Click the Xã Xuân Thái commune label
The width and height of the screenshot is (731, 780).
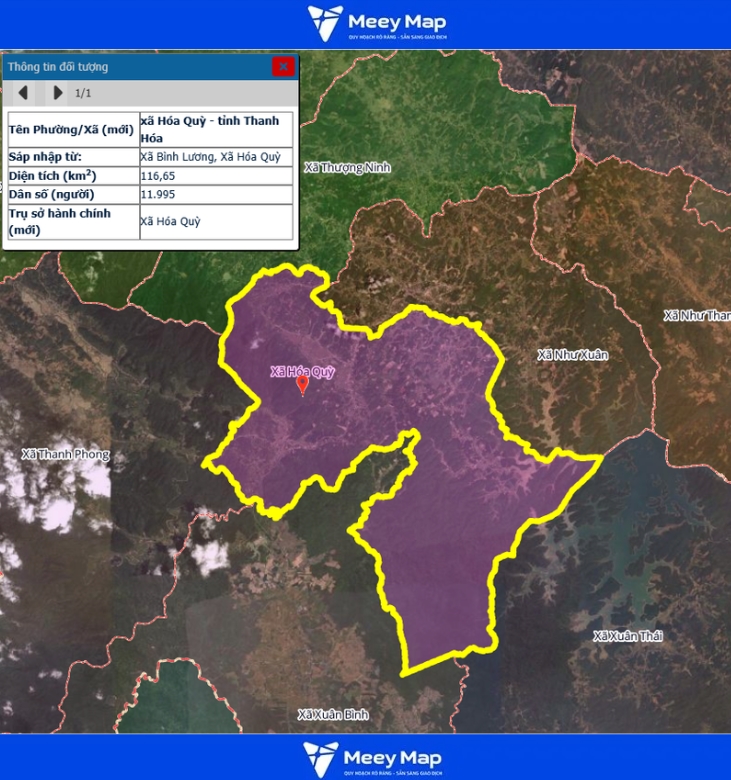(627, 636)
